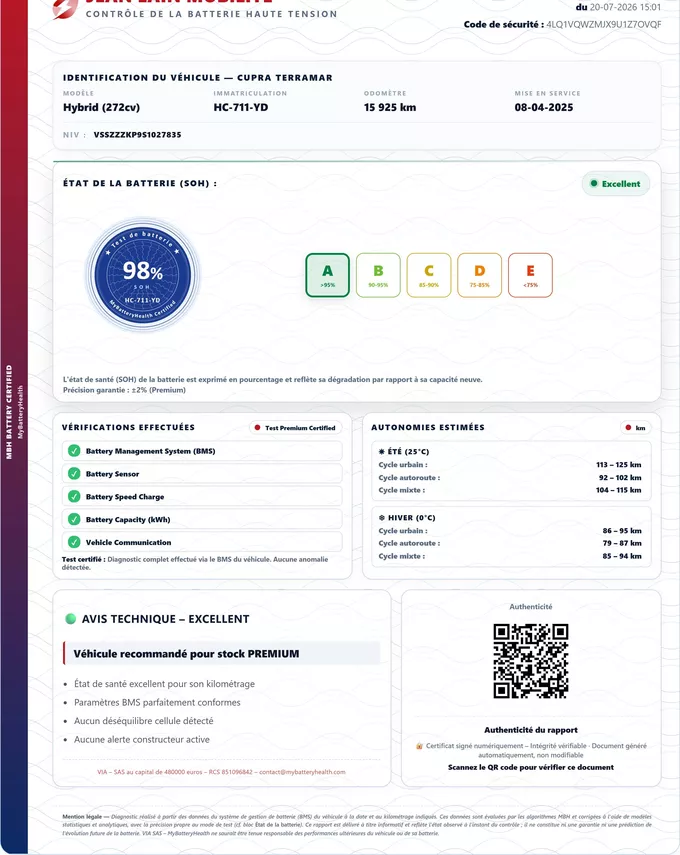The height and width of the screenshot is (855, 680).
Task: Click 'Aucune alerte constructeur active' bullet
Action: point(142,739)
